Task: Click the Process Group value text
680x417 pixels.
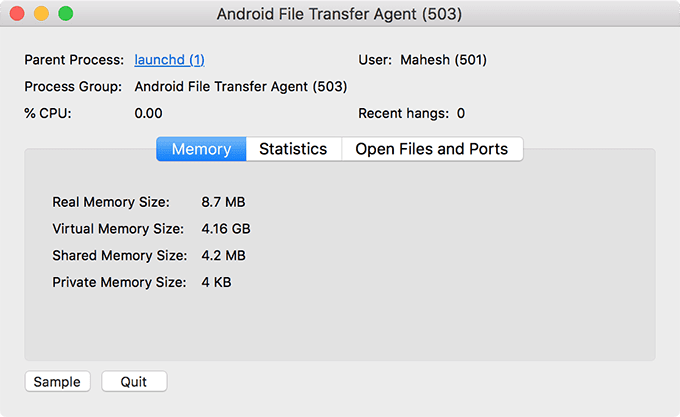Action: click(241, 87)
